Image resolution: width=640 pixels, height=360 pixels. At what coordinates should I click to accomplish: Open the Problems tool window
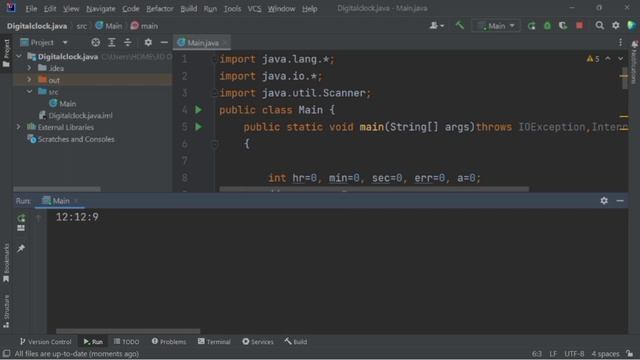click(169, 342)
